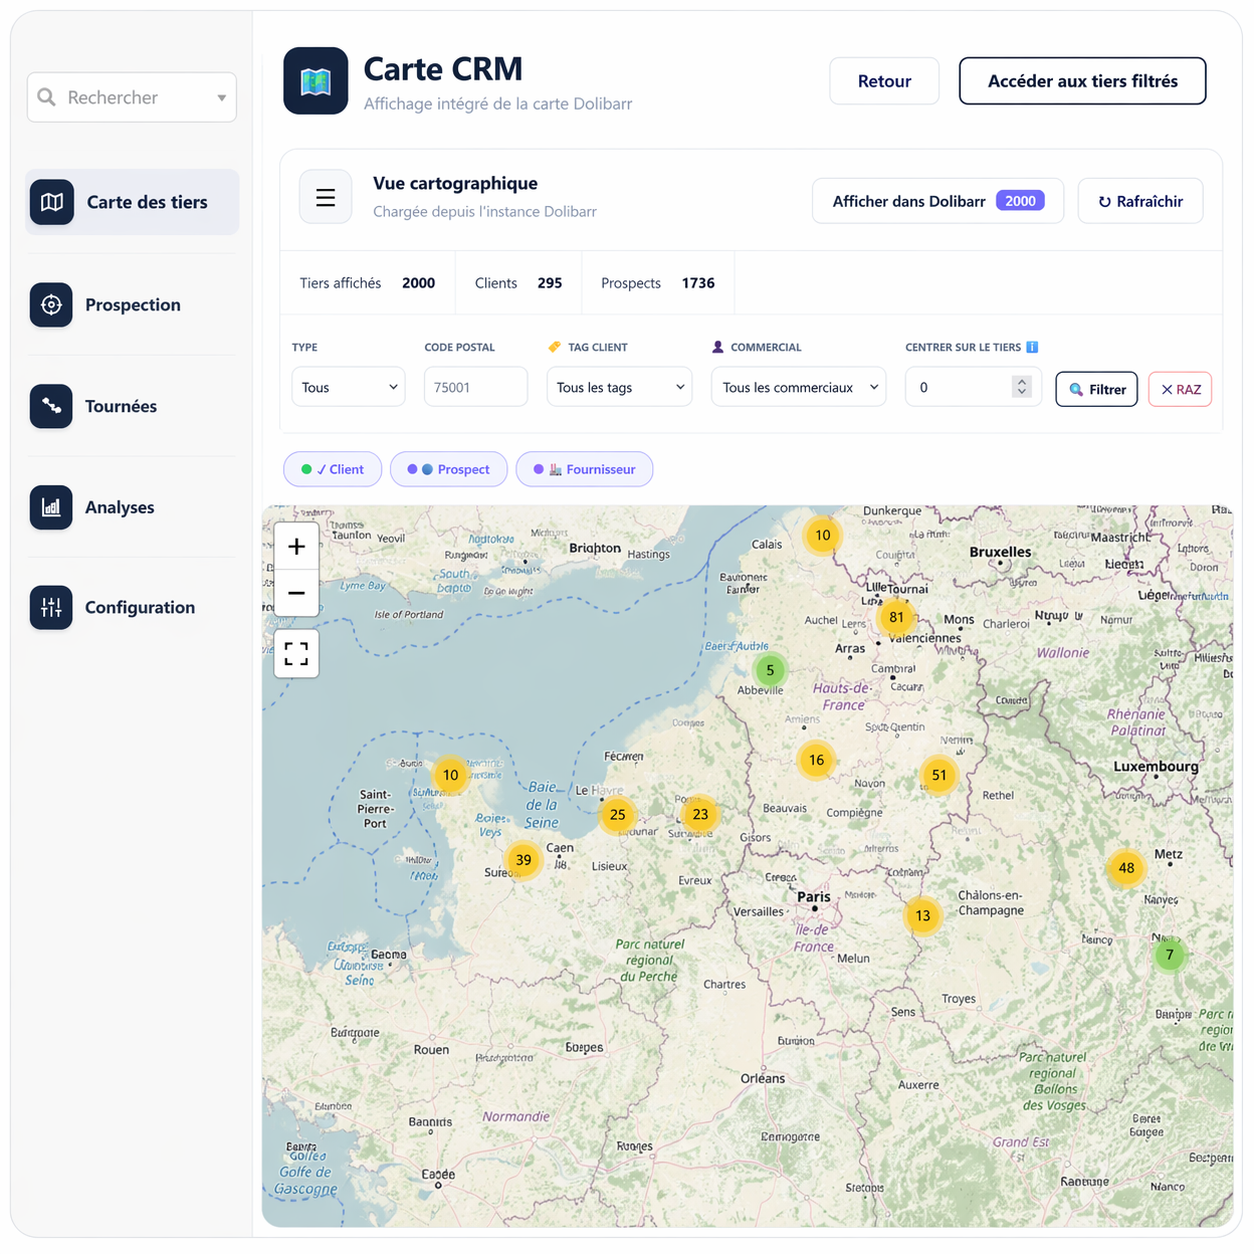Go to Carte des tiers section
Screen dimensions: 1254x1254
[132, 202]
